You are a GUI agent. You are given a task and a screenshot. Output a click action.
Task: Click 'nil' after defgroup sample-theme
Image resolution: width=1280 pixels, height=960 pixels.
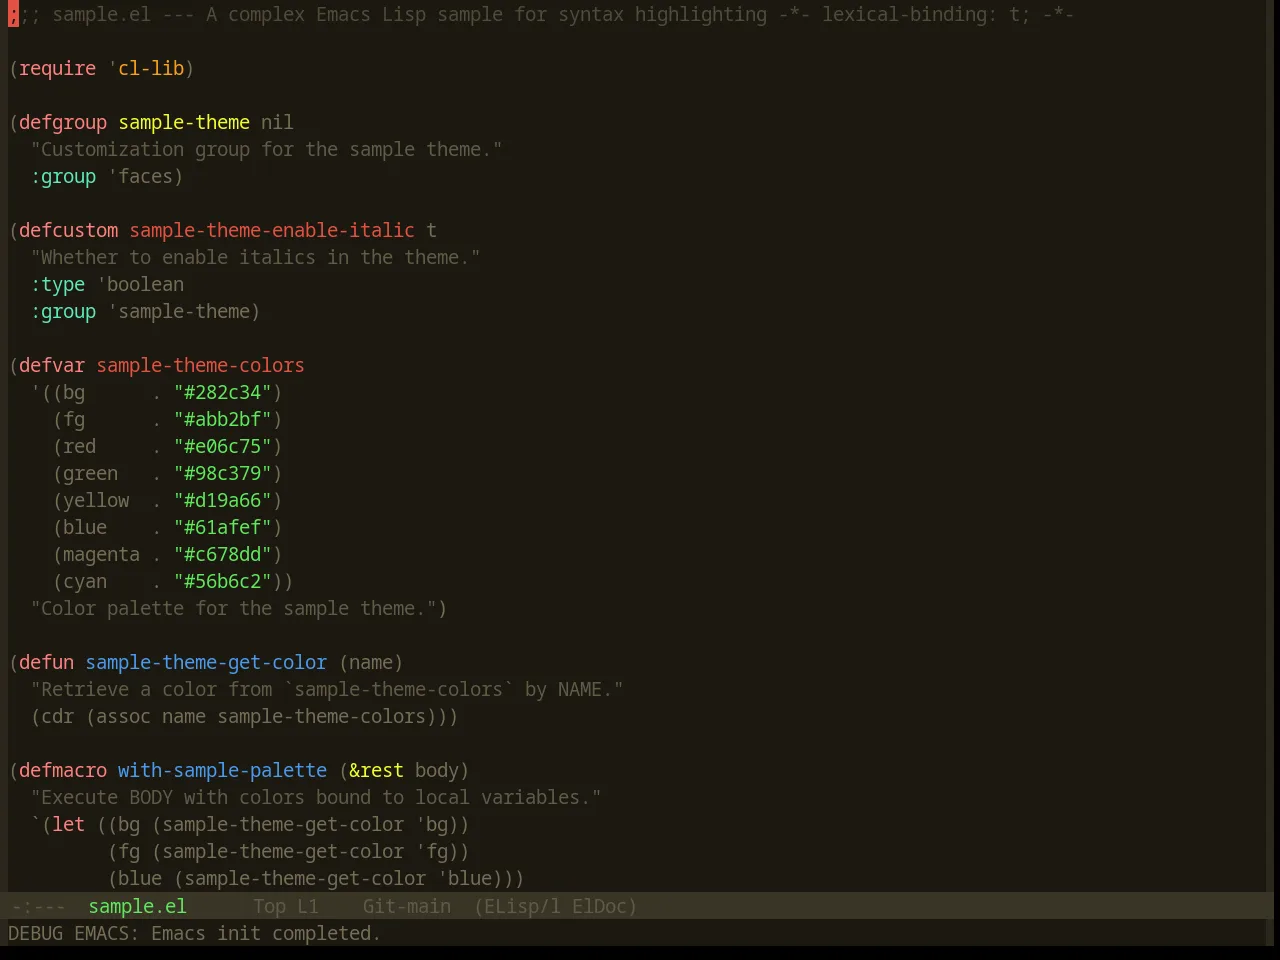[x=277, y=122]
